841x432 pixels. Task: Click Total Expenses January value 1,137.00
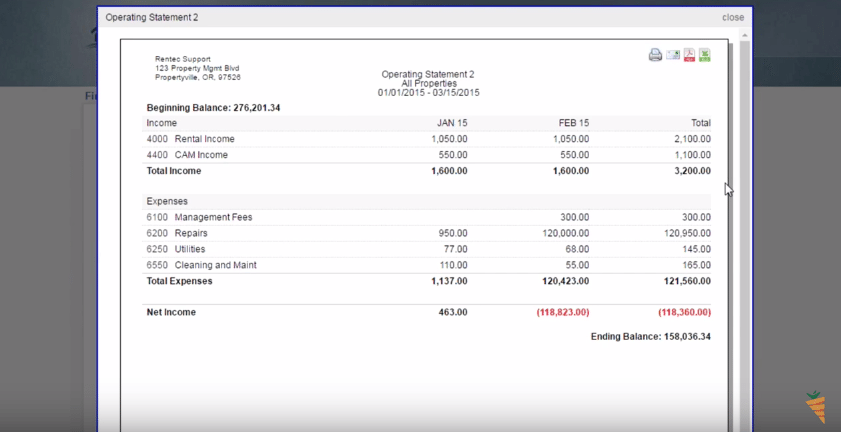[x=449, y=281]
